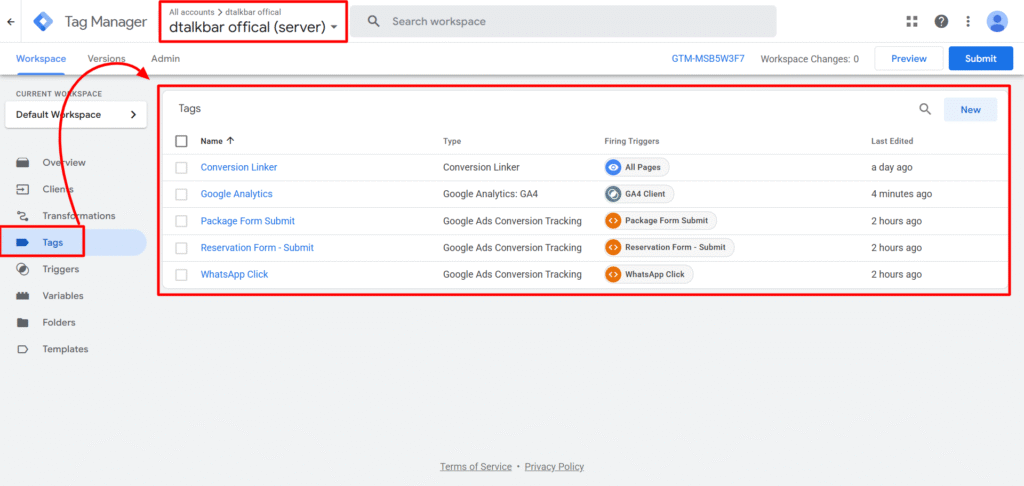Open the help question mark icon
Image resolution: width=1024 pixels, height=486 pixels.
941,21
